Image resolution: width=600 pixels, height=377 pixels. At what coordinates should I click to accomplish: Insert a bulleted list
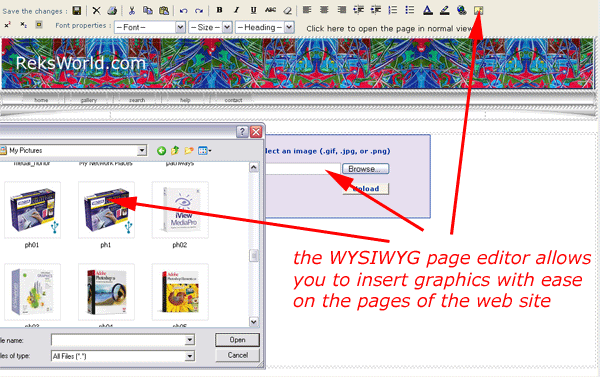tap(410, 10)
